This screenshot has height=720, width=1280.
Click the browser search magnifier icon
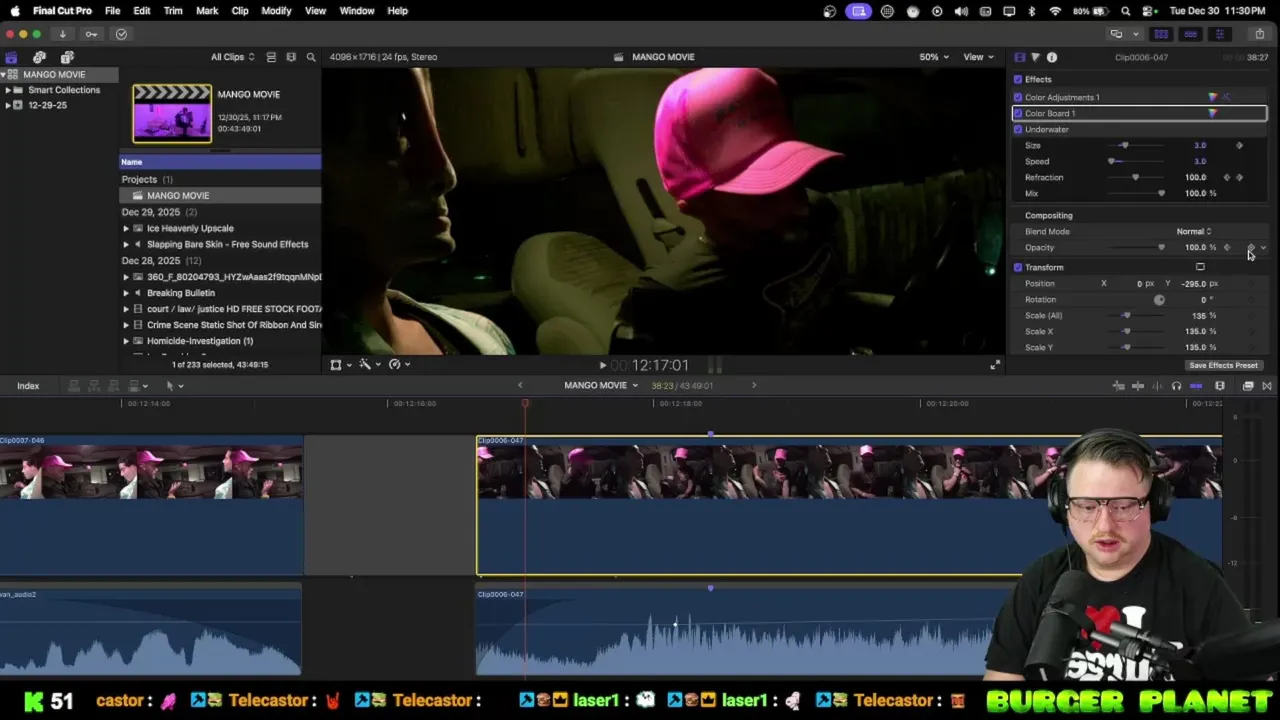point(311,57)
